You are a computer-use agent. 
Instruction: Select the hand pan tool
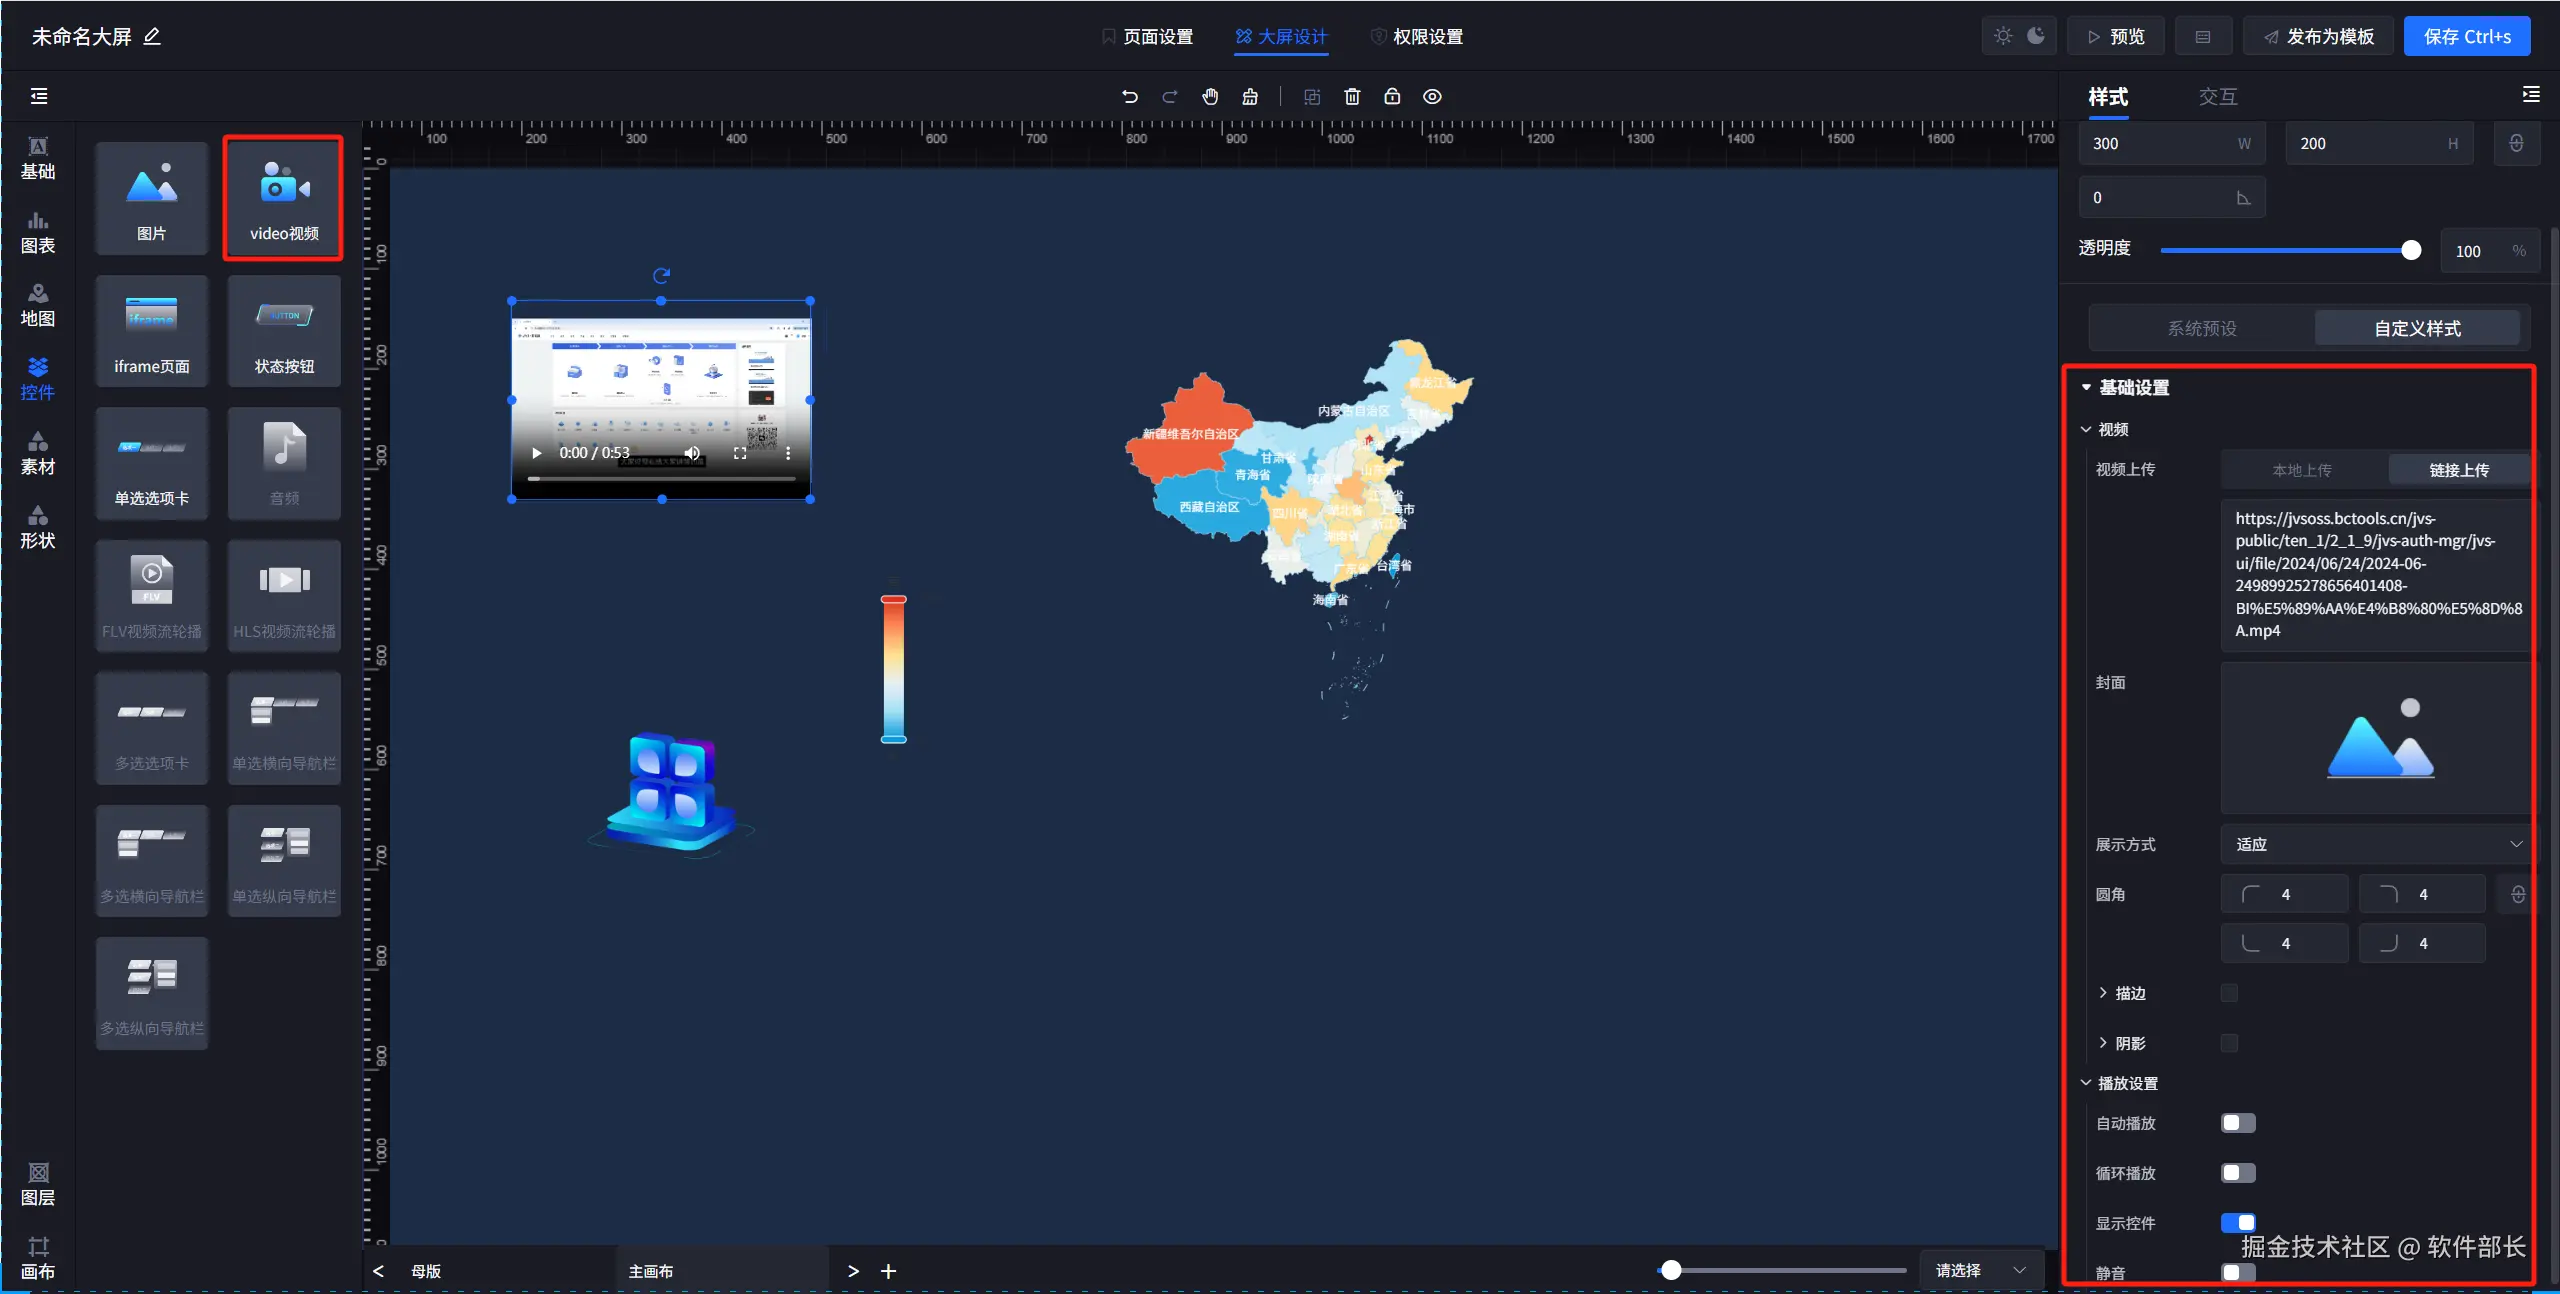(x=1210, y=97)
